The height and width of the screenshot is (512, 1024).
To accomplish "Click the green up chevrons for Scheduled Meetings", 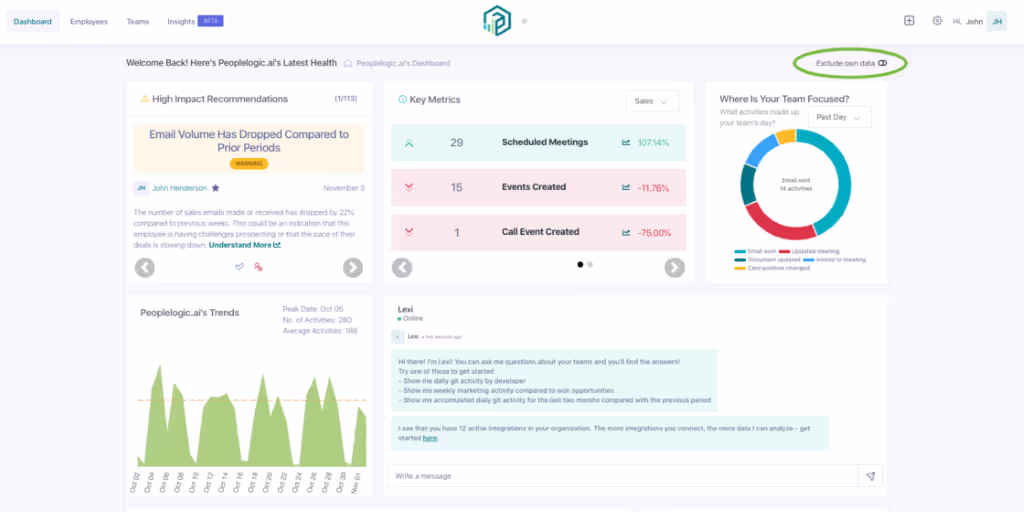I will [x=409, y=143].
